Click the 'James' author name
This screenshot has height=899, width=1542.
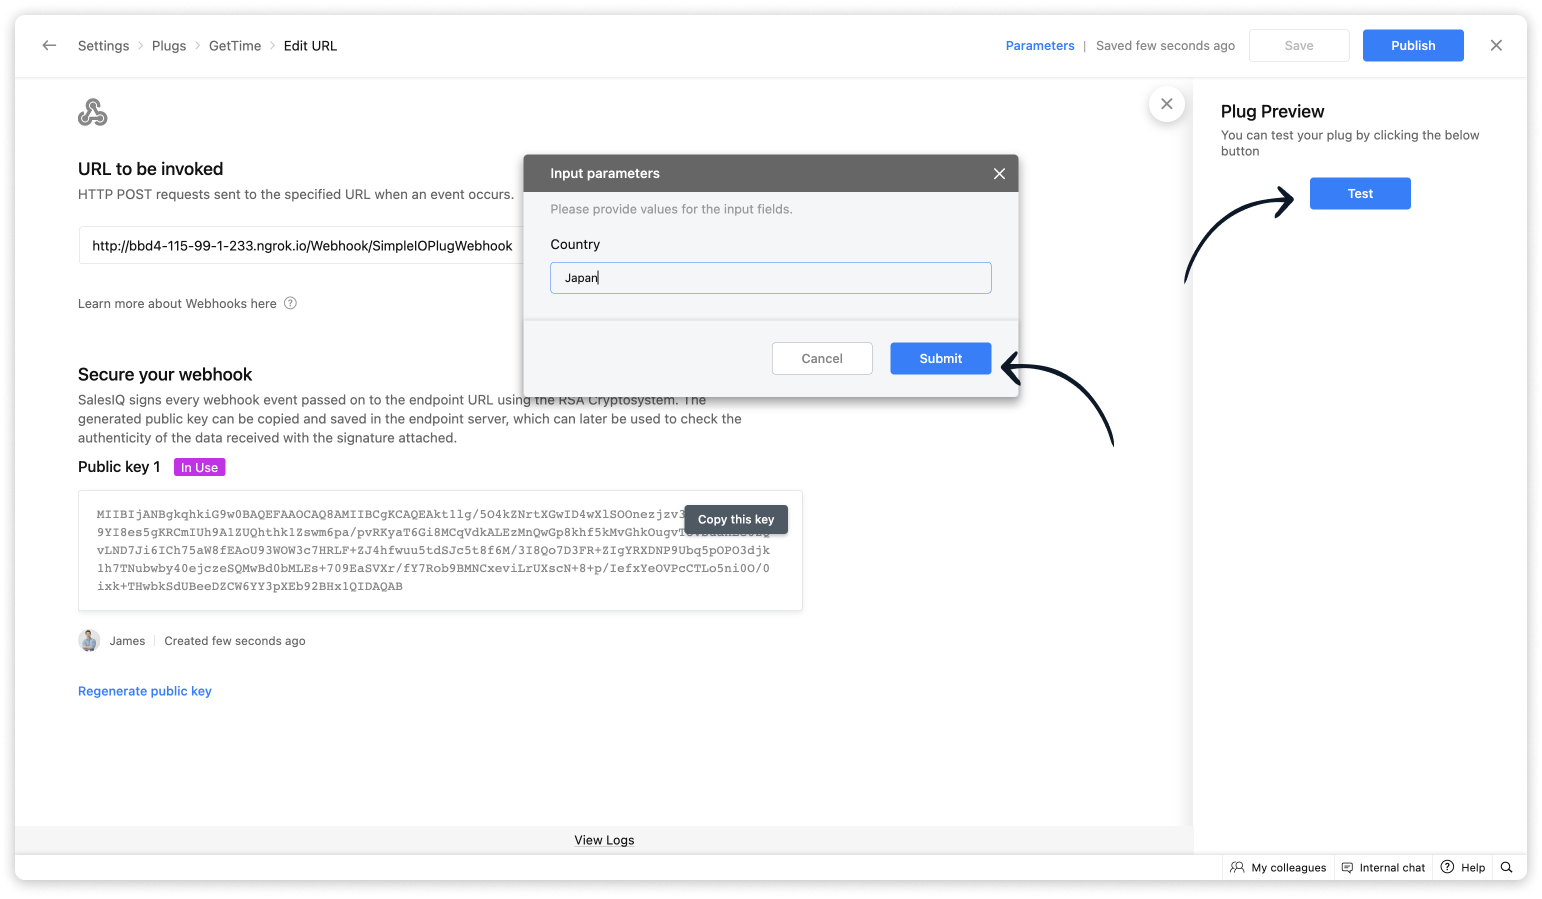(x=127, y=641)
